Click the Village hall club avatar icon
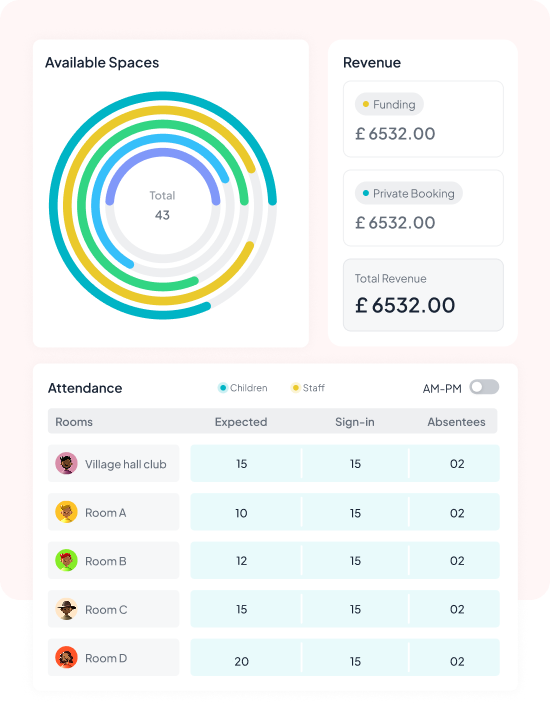 (x=66, y=463)
